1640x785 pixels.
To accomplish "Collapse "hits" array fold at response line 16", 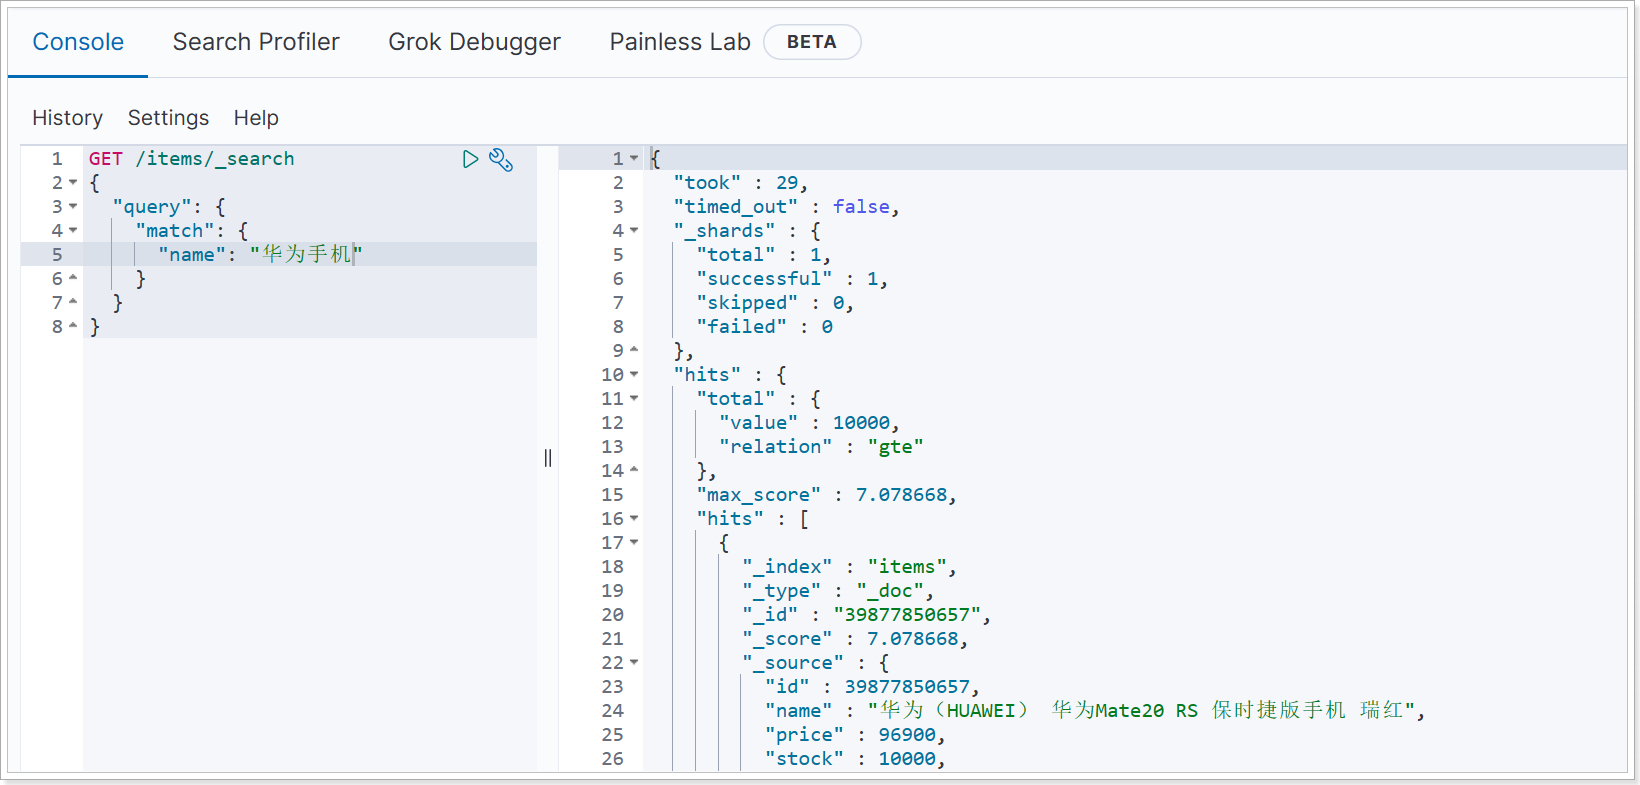I will tap(634, 519).
